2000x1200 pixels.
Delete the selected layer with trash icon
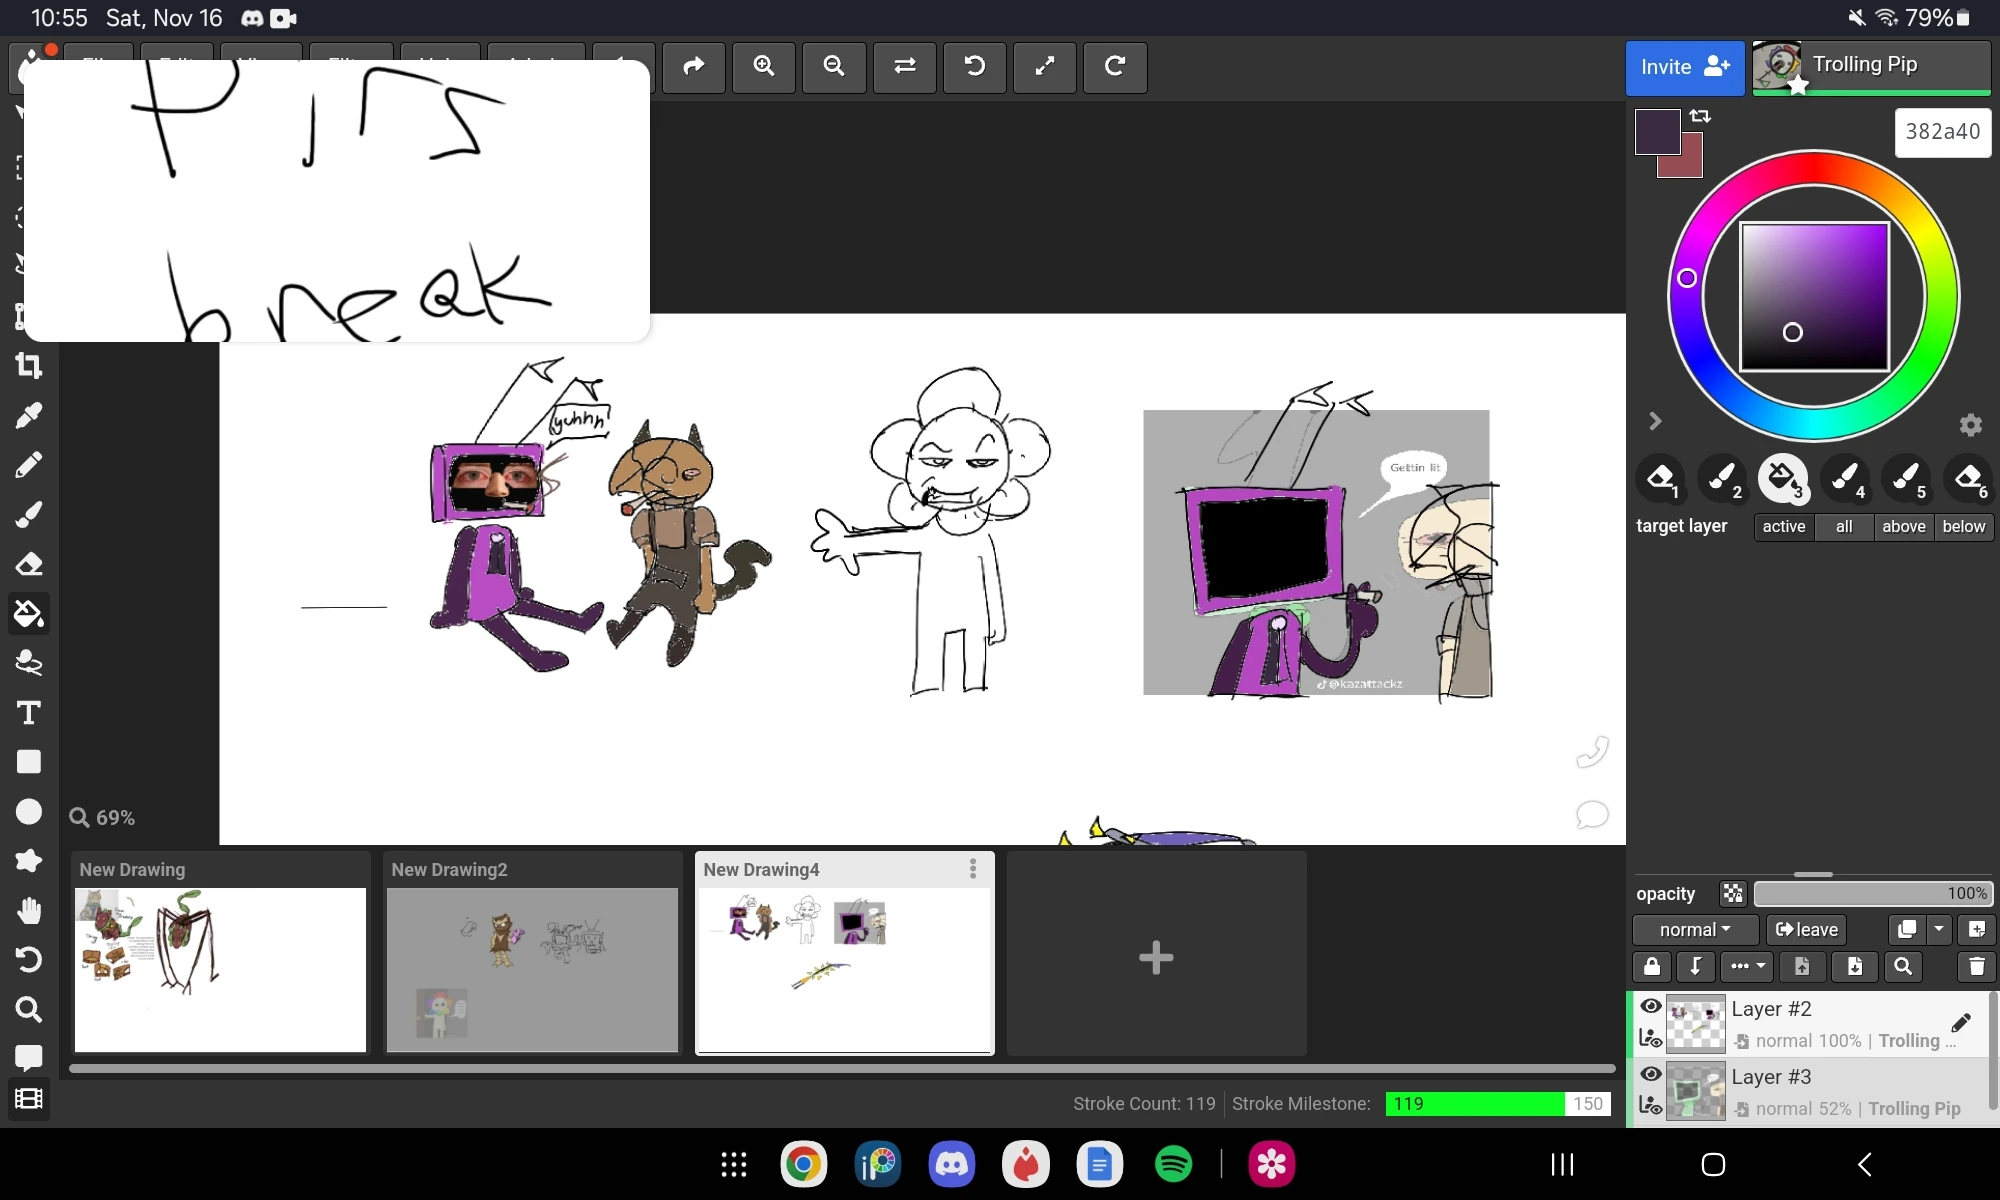pyautogui.click(x=1975, y=967)
